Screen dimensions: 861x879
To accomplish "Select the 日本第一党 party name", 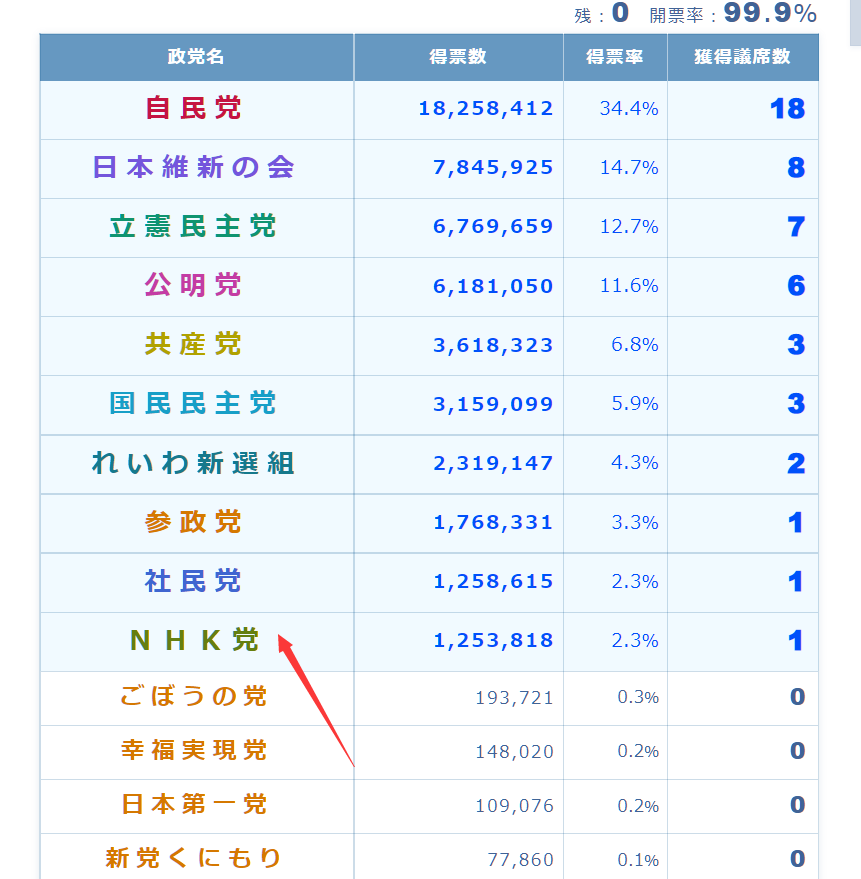I will [x=193, y=804].
